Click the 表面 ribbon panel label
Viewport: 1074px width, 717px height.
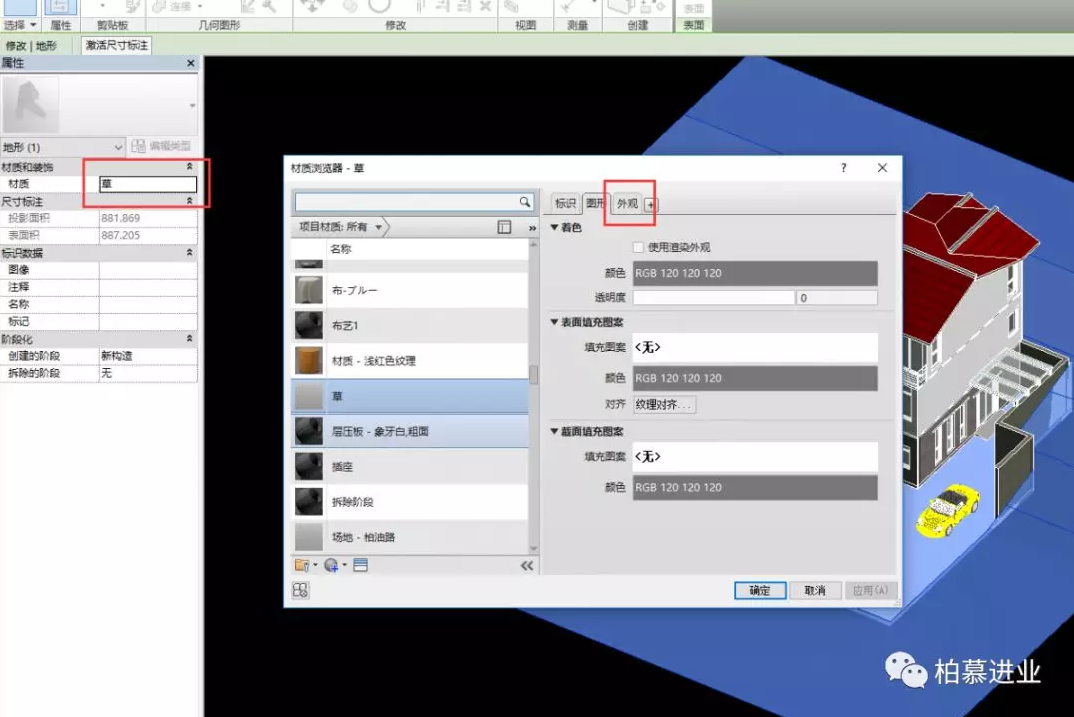point(693,25)
